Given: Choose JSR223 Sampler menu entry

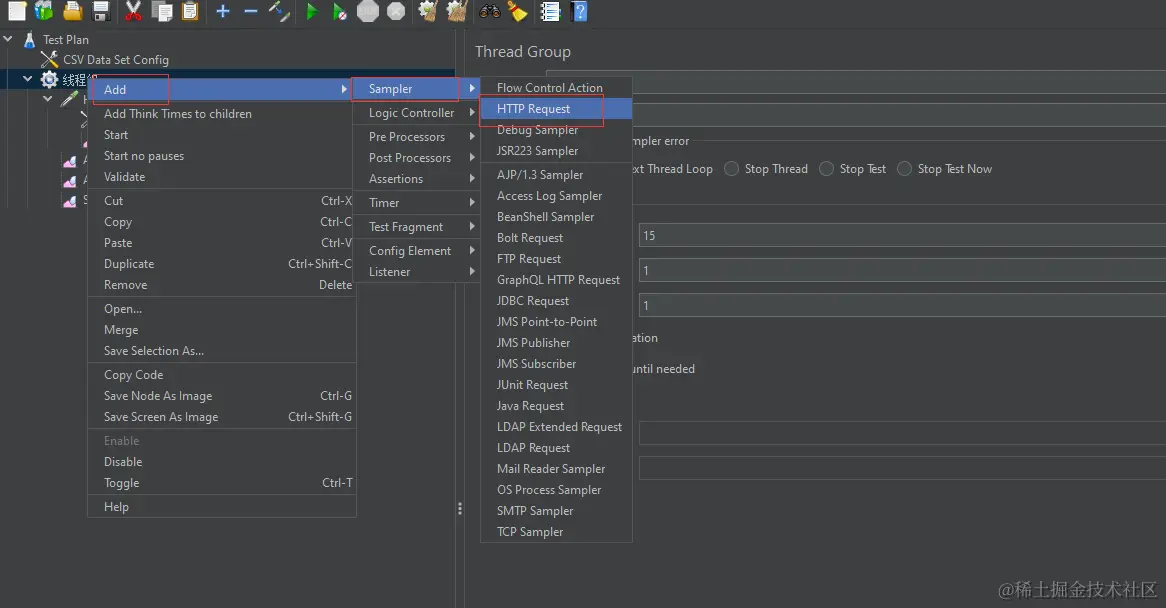Looking at the screenshot, I should pos(556,150).
